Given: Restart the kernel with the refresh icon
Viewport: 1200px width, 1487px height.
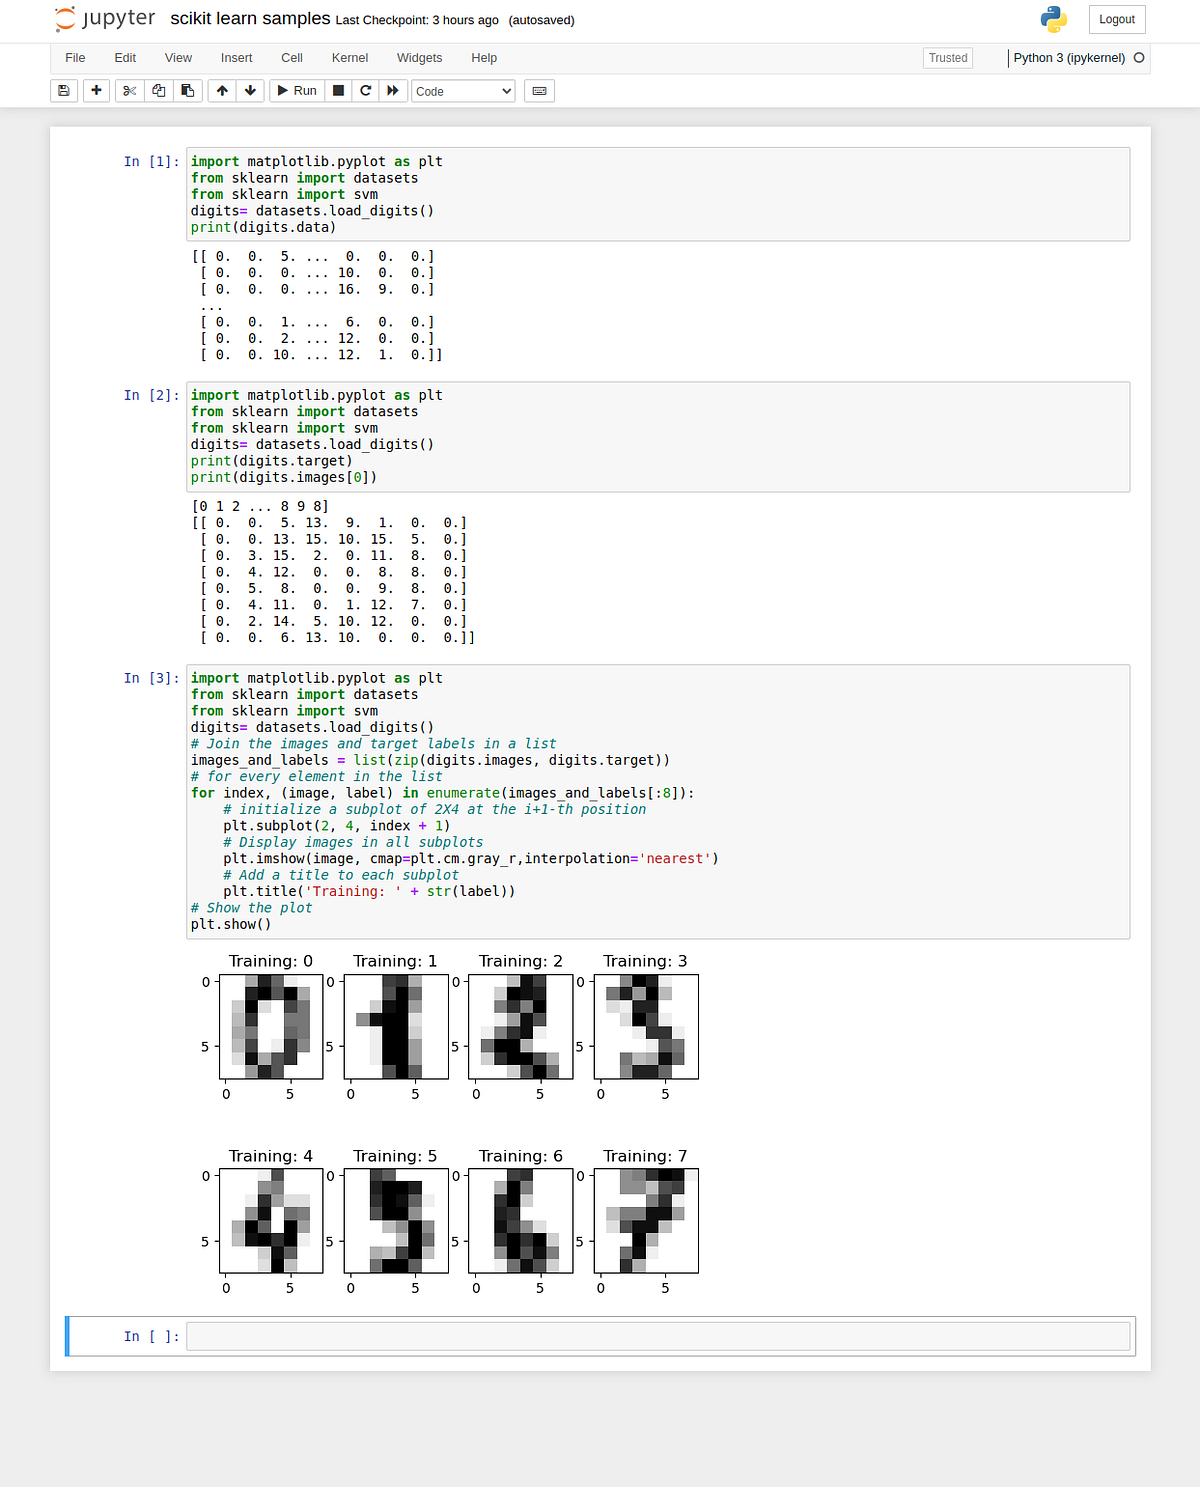Looking at the screenshot, I should pyautogui.click(x=366, y=91).
